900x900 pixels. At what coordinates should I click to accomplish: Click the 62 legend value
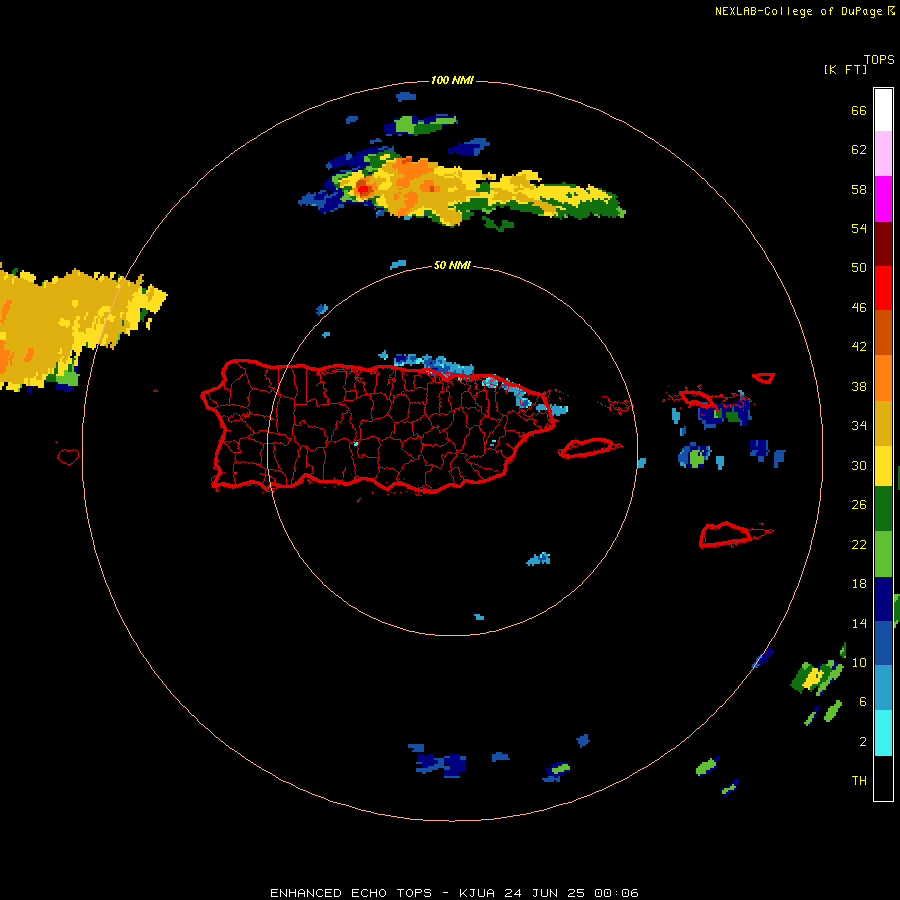[x=859, y=150]
